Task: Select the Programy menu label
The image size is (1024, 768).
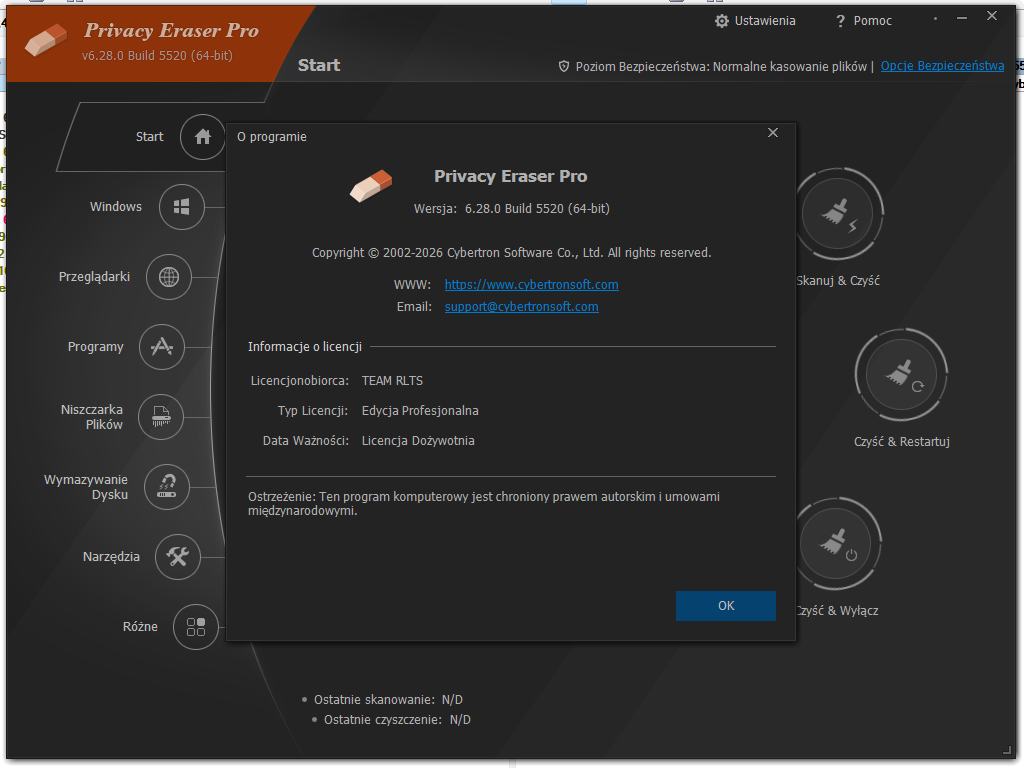Action: tap(95, 347)
